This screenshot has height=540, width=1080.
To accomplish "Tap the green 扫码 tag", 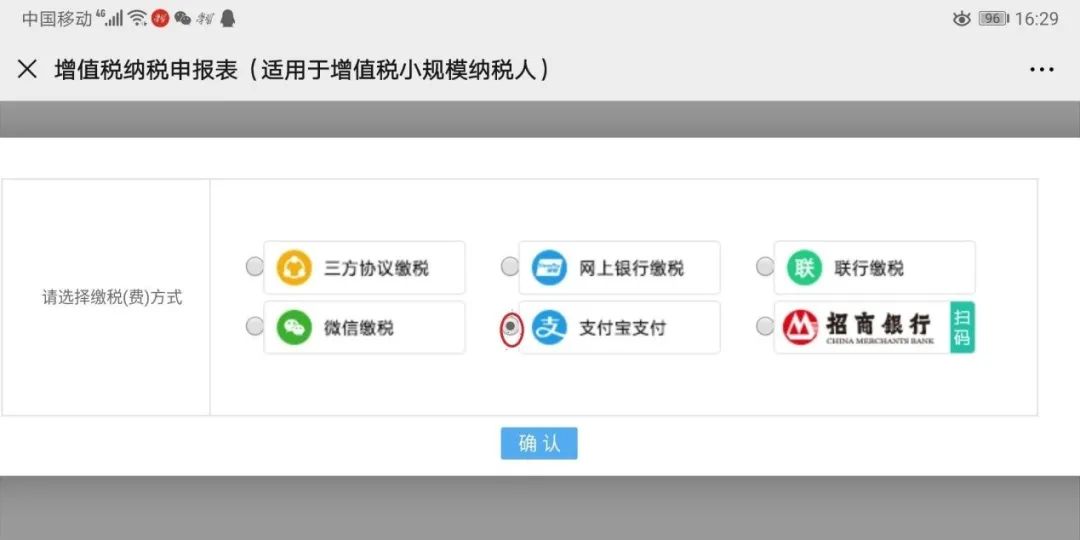I will point(962,328).
